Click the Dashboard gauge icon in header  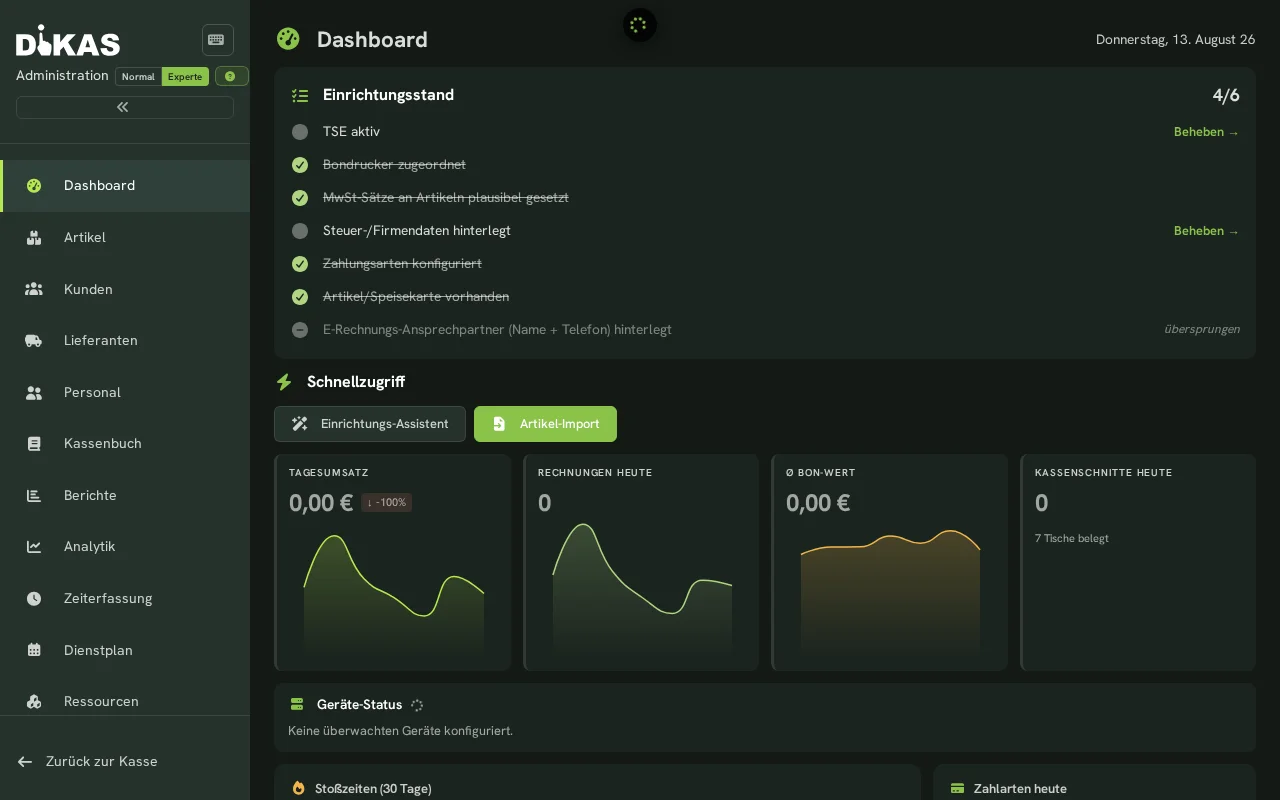point(288,39)
